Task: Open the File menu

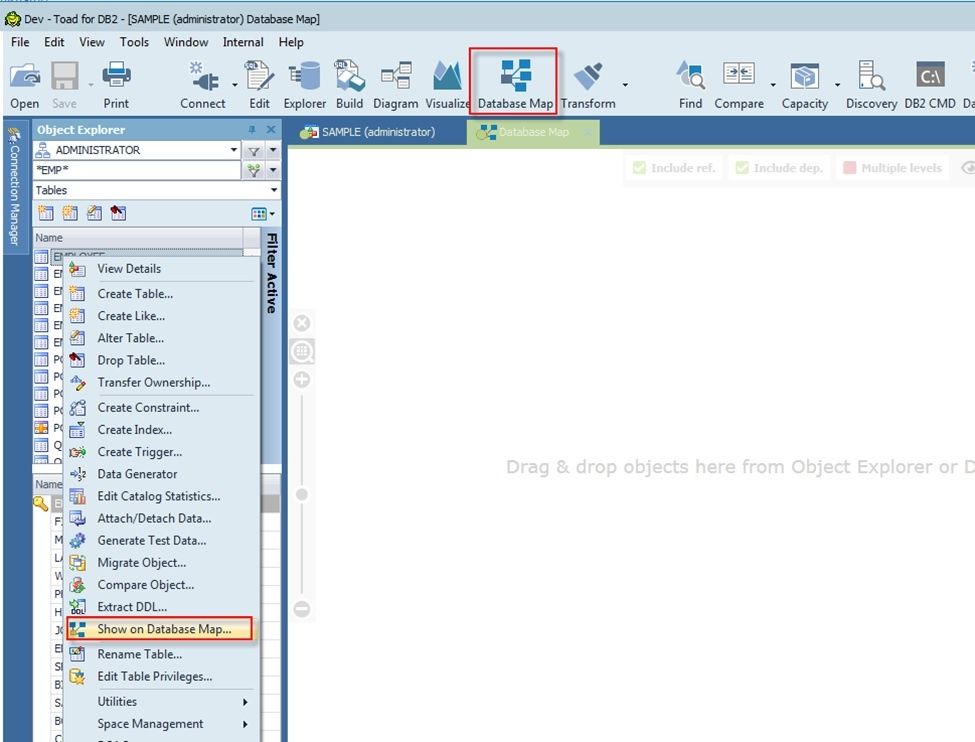Action: click(x=20, y=42)
